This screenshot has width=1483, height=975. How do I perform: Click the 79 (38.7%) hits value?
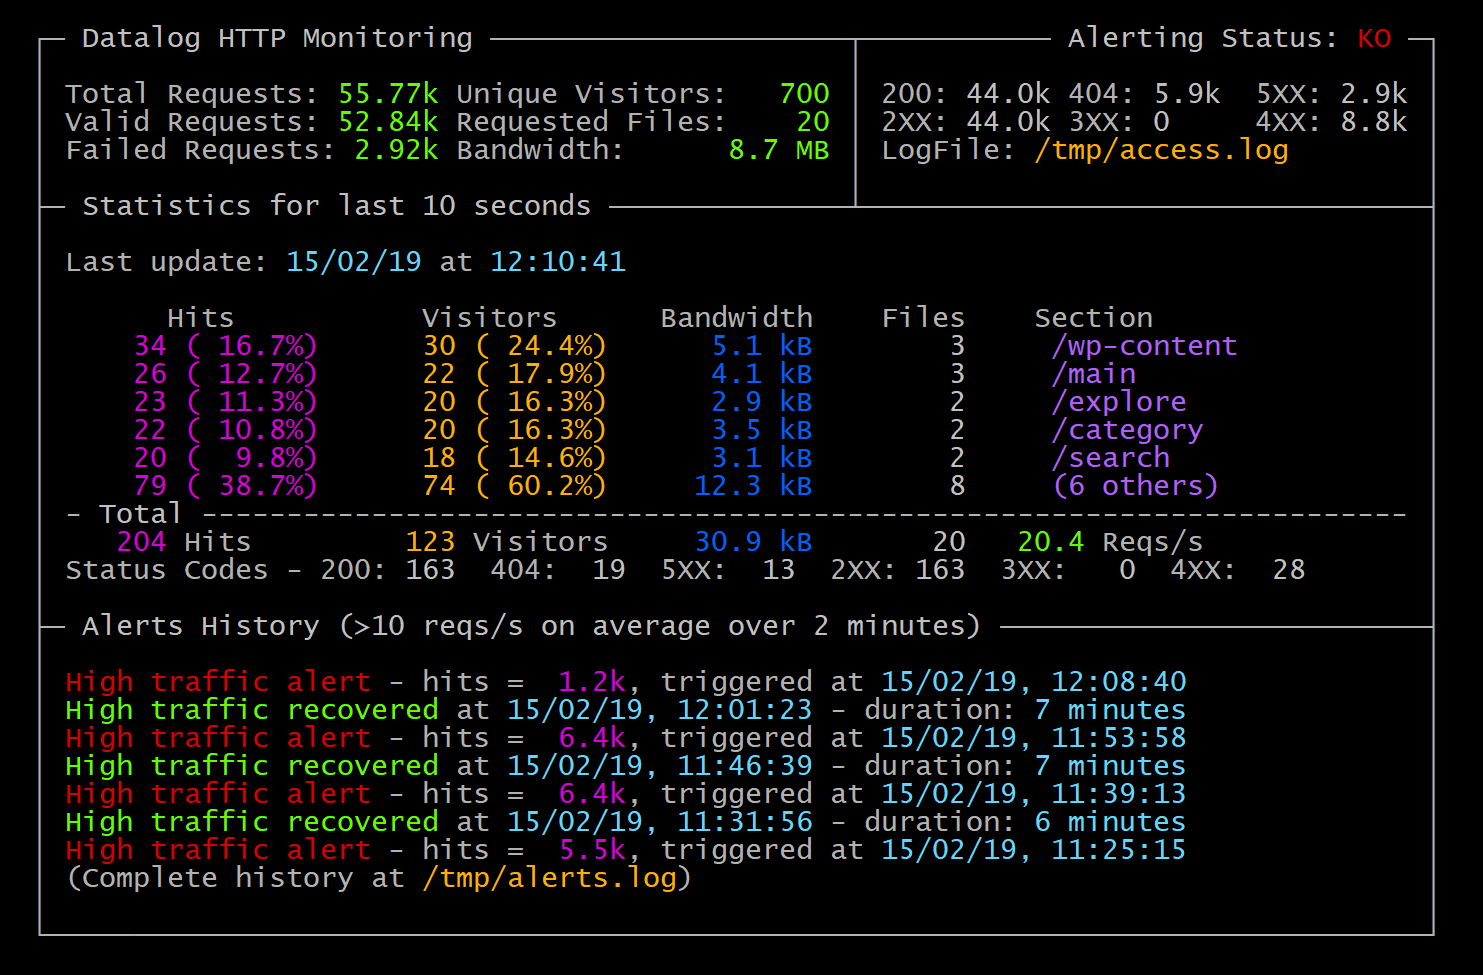coord(226,486)
